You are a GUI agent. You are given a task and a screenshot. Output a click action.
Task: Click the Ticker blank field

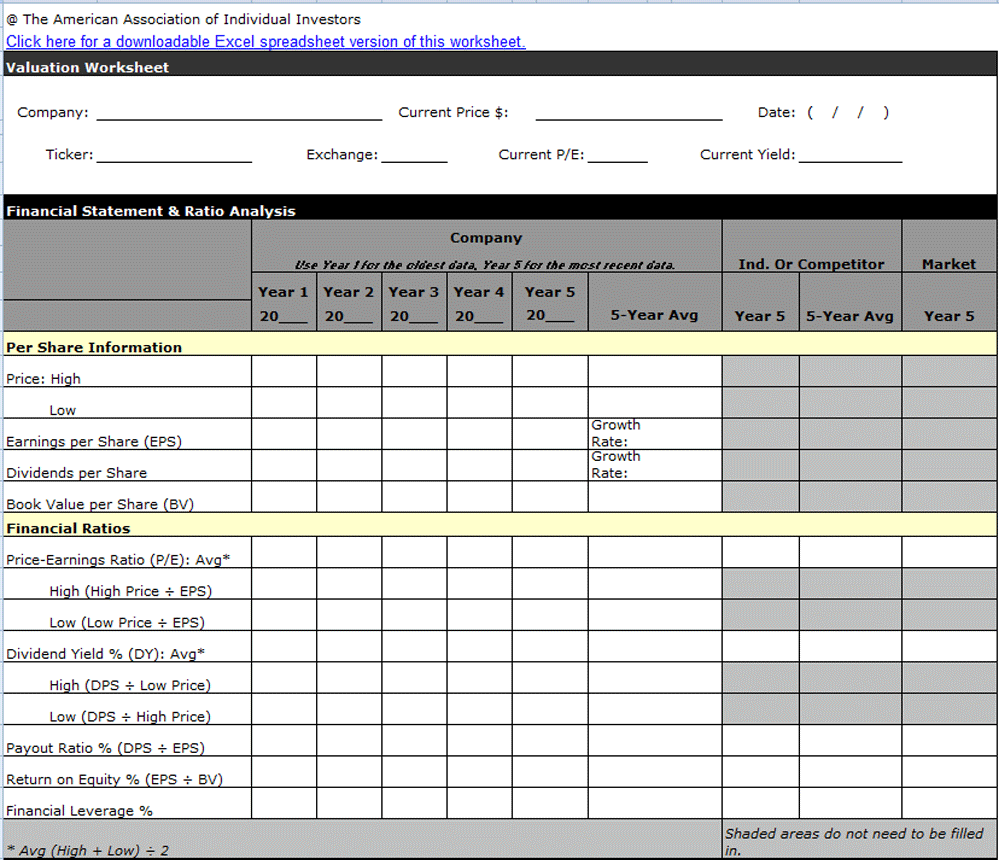click(x=174, y=155)
